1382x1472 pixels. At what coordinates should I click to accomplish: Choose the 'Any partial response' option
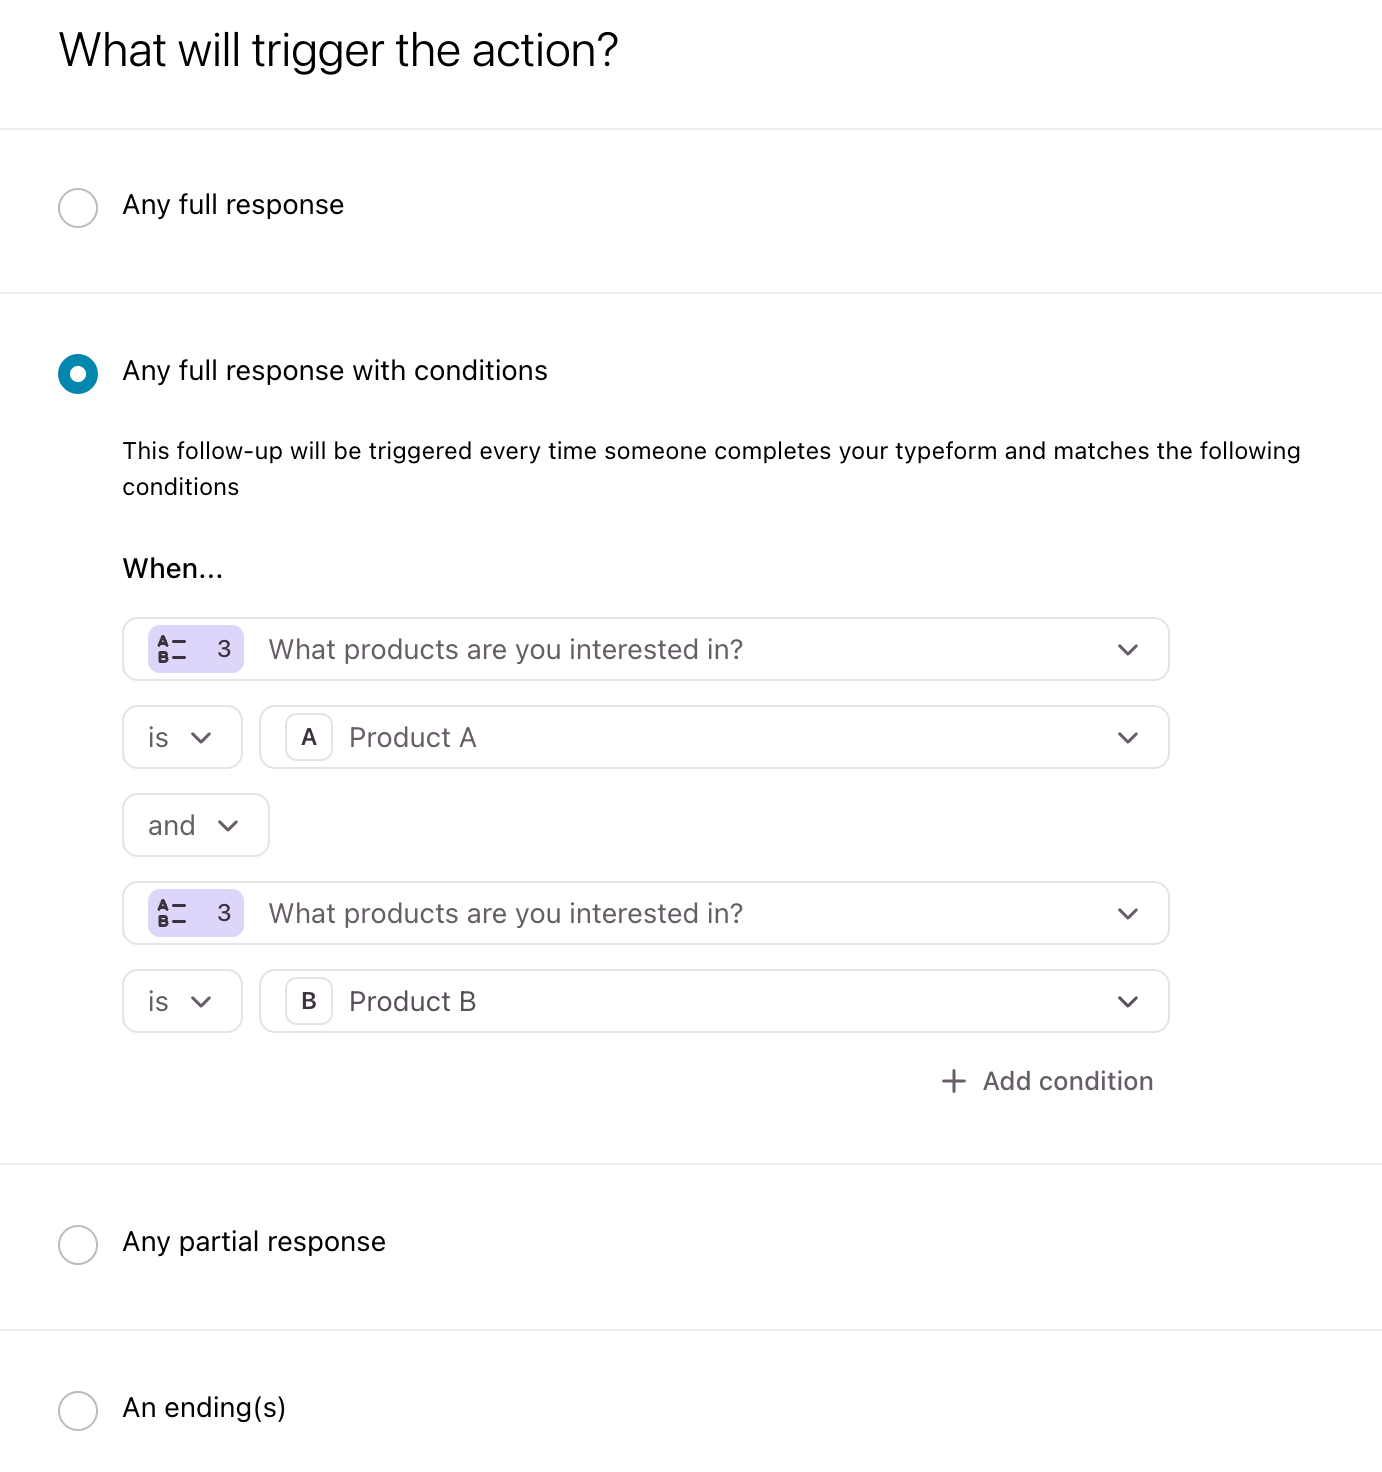pyautogui.click(x=78, y=1245)
